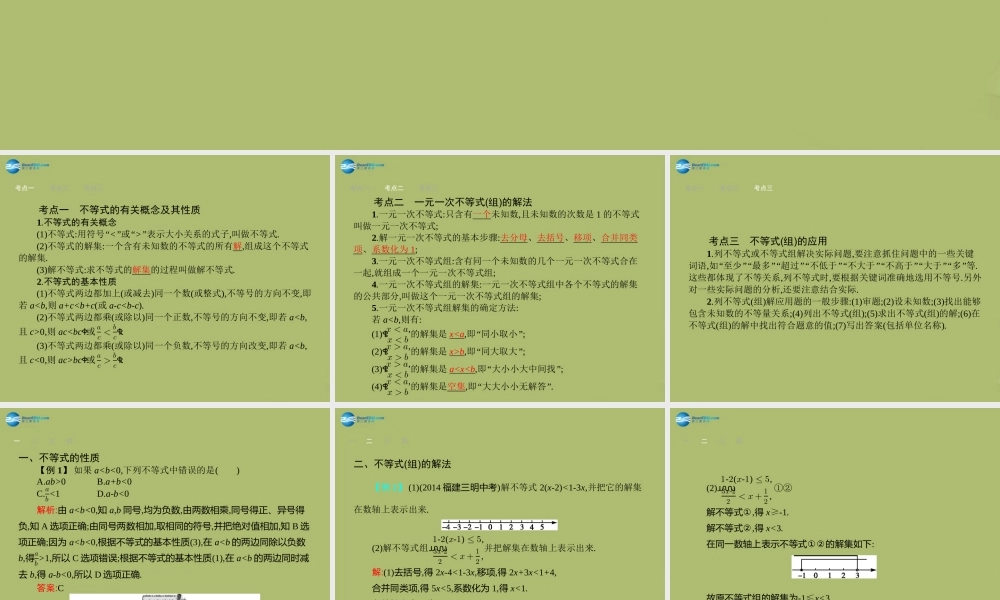
Task: Click answer option D.a-b<0
Action: point(113,494)
